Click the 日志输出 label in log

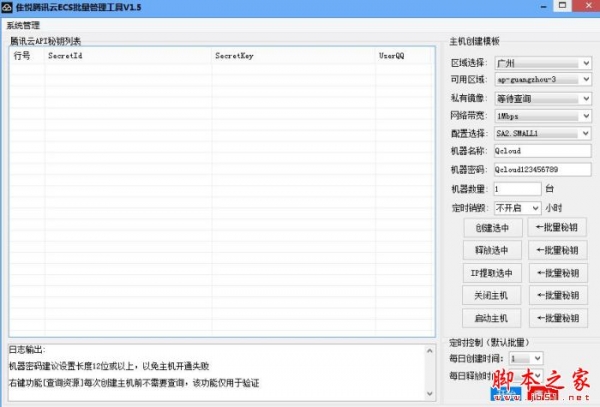[27, 350]
